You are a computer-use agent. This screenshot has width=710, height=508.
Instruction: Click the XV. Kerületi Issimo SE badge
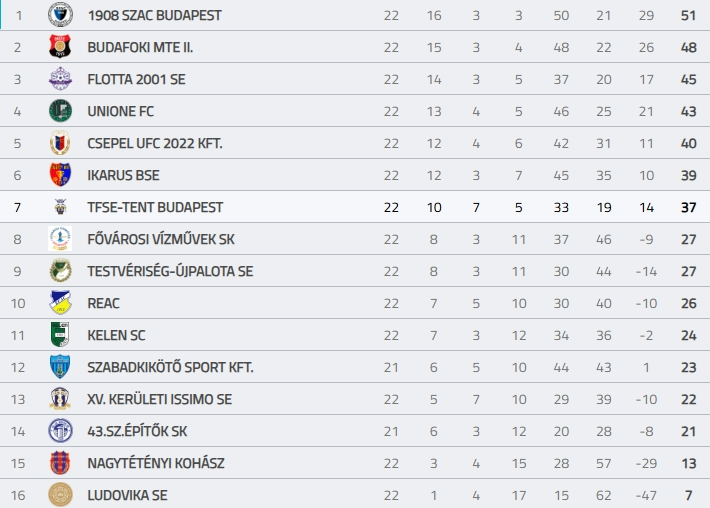[60, 399]
